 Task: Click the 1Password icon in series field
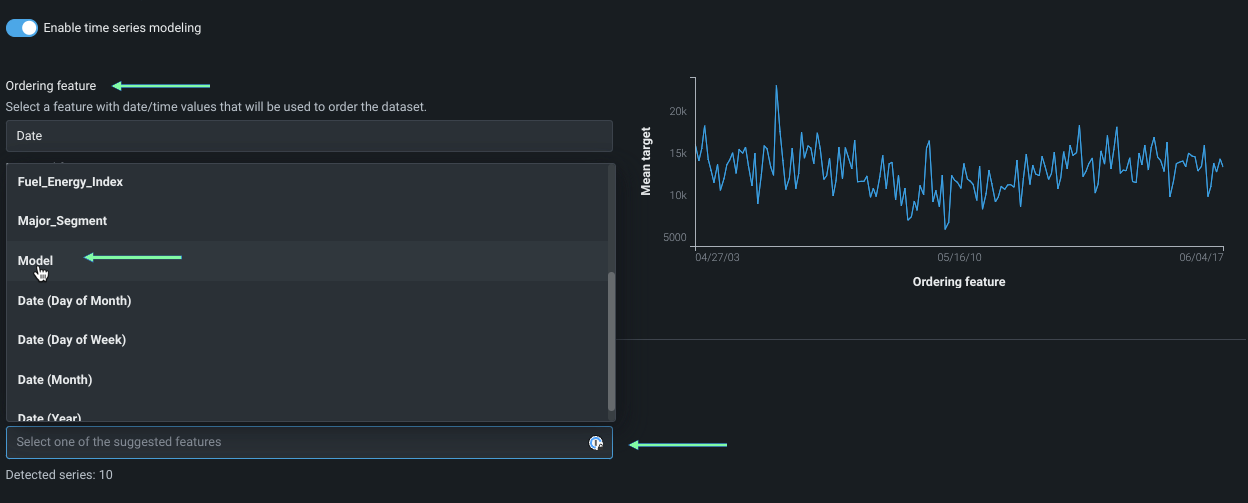[x=596, y=443]
